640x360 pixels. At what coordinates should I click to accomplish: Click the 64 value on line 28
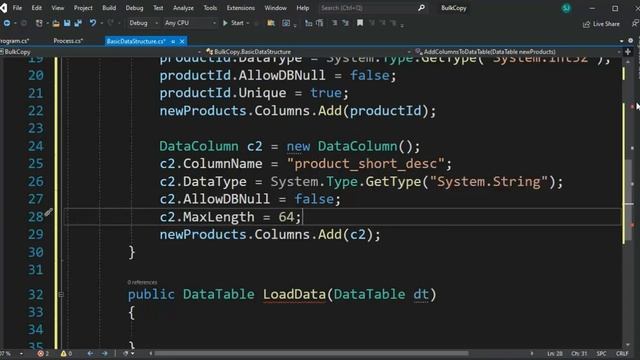pyautogui.click(x=286, y=217)
